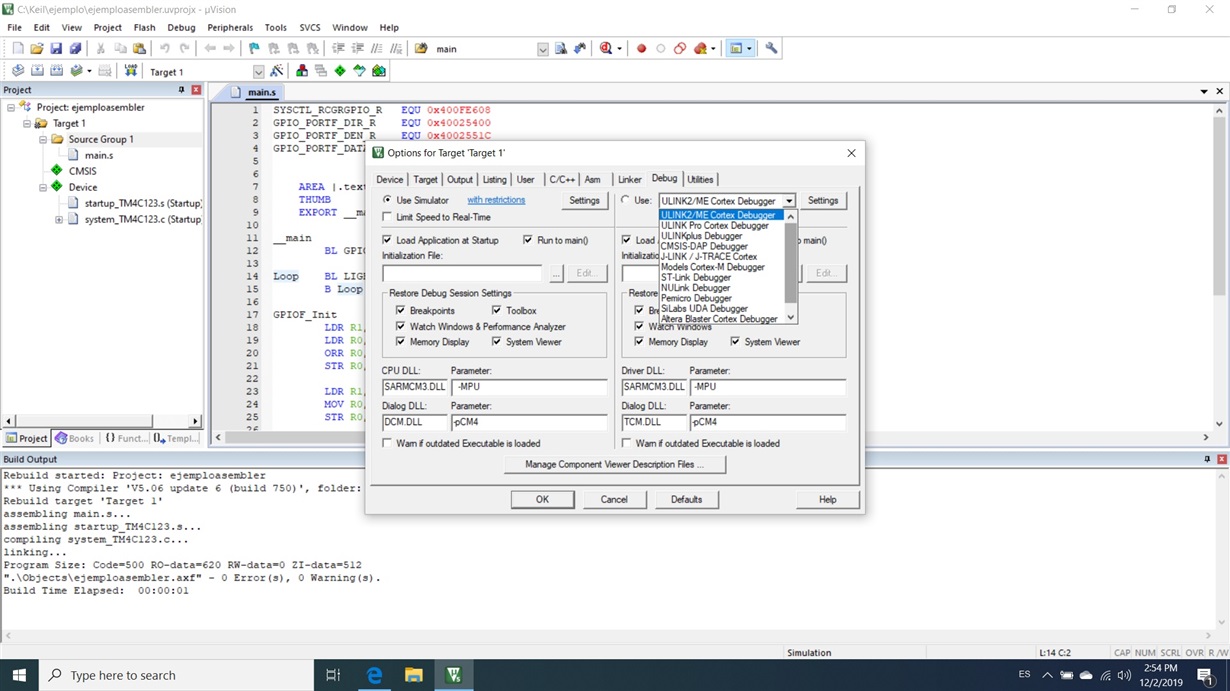Toggle a bookmark on current line
This screenshot has height=691, width=1230.
[255, 48]
